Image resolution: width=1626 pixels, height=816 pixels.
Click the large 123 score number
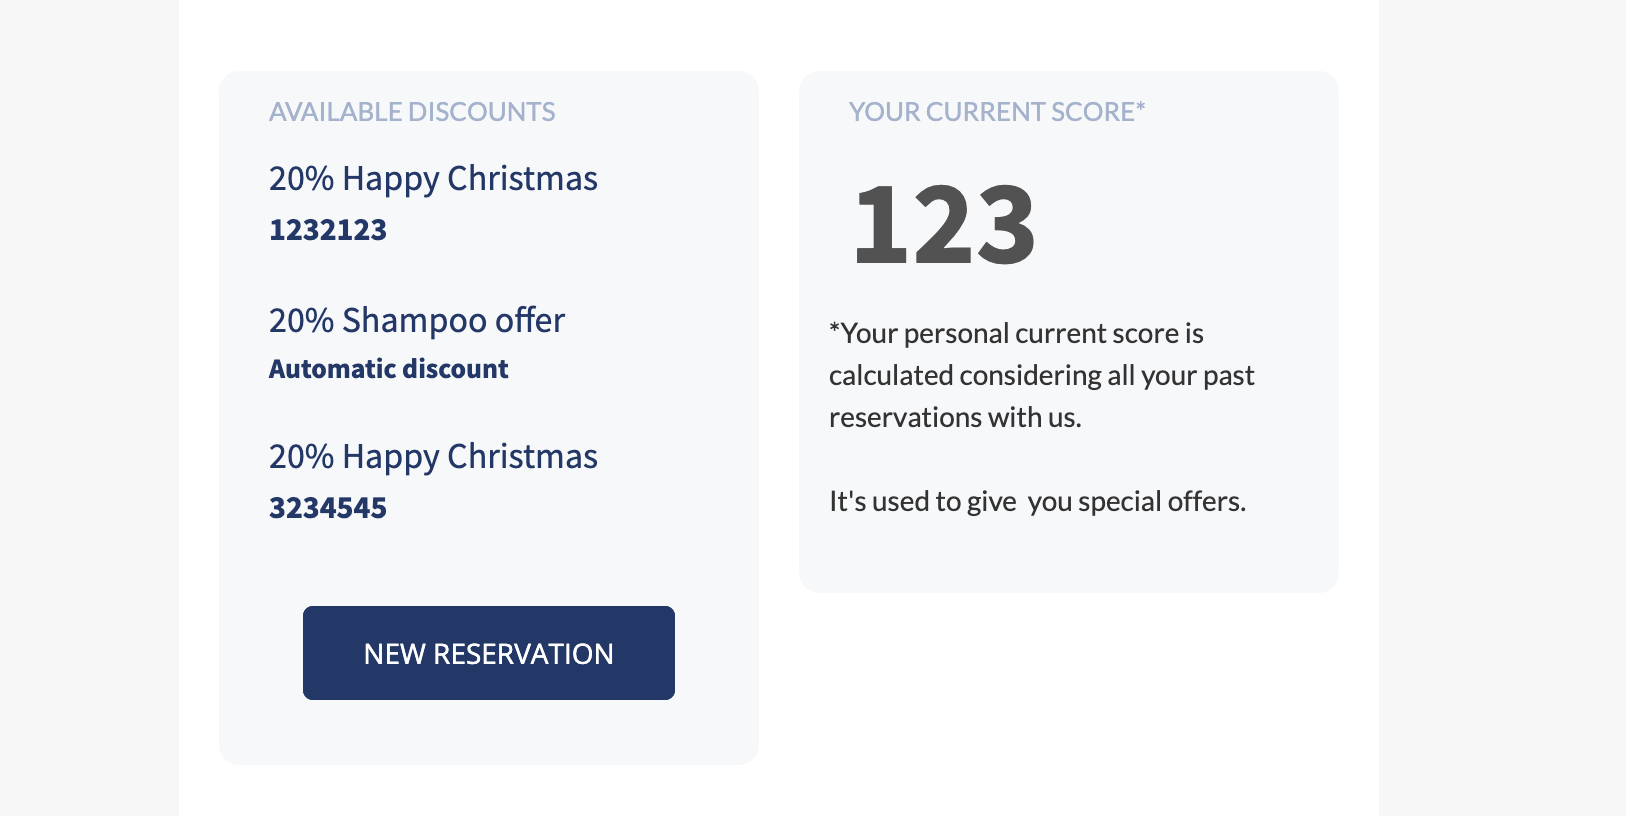pyautogui.click(x=944, y=225)
